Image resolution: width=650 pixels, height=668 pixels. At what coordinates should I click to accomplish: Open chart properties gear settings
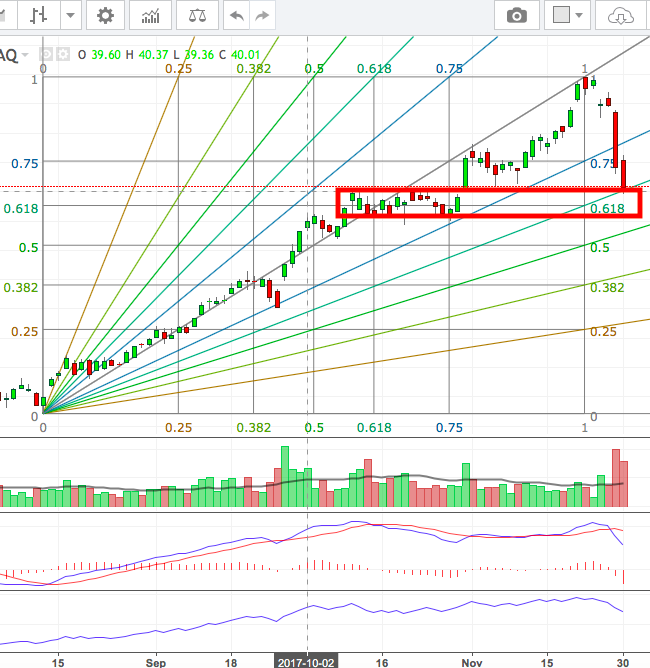point(105,16)
